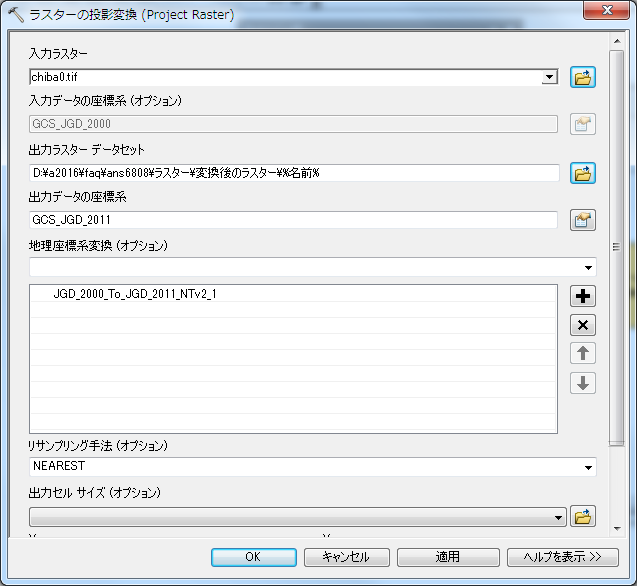The height and width of the screenshot is (586, 637).
Task: Move the transformation down in the list
Action: point(583,383)
